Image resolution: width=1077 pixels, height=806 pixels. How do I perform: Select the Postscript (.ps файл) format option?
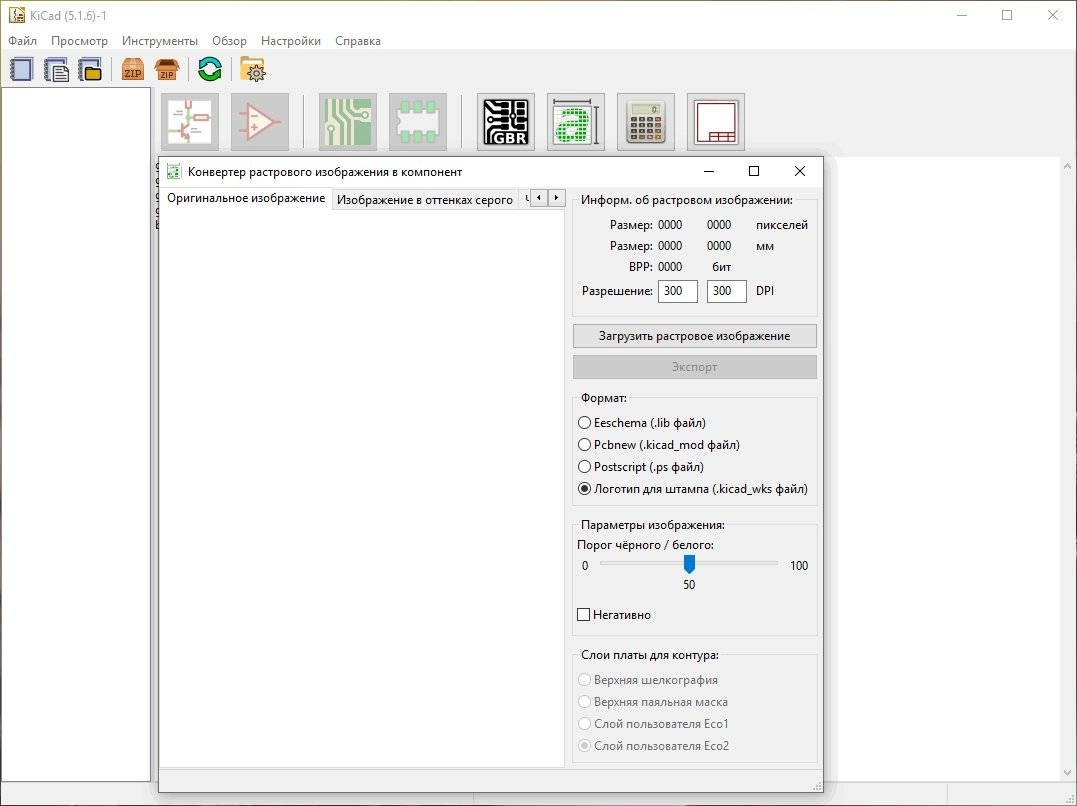(x=642, y=467)
